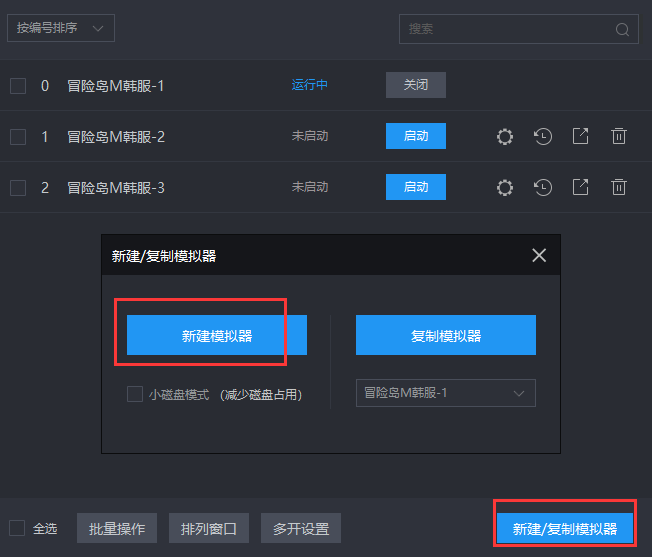Viewport: 652px width, 557px height.
Task: Click bottom 新建/复制模拟器 button
Action: (565, 528)
